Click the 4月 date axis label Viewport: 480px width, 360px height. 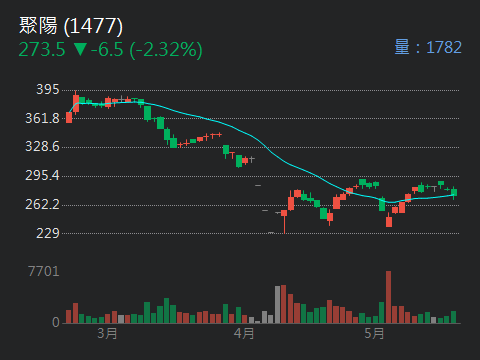[x=244, y=333]
